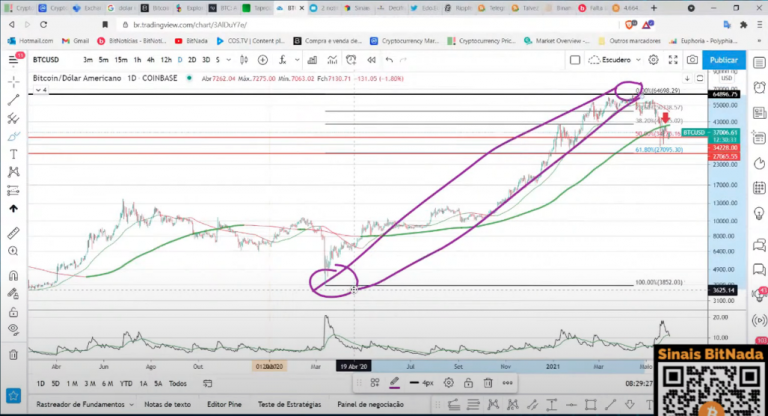Open the patterns tool group
The image size is (768, 416).
point(13,172)
